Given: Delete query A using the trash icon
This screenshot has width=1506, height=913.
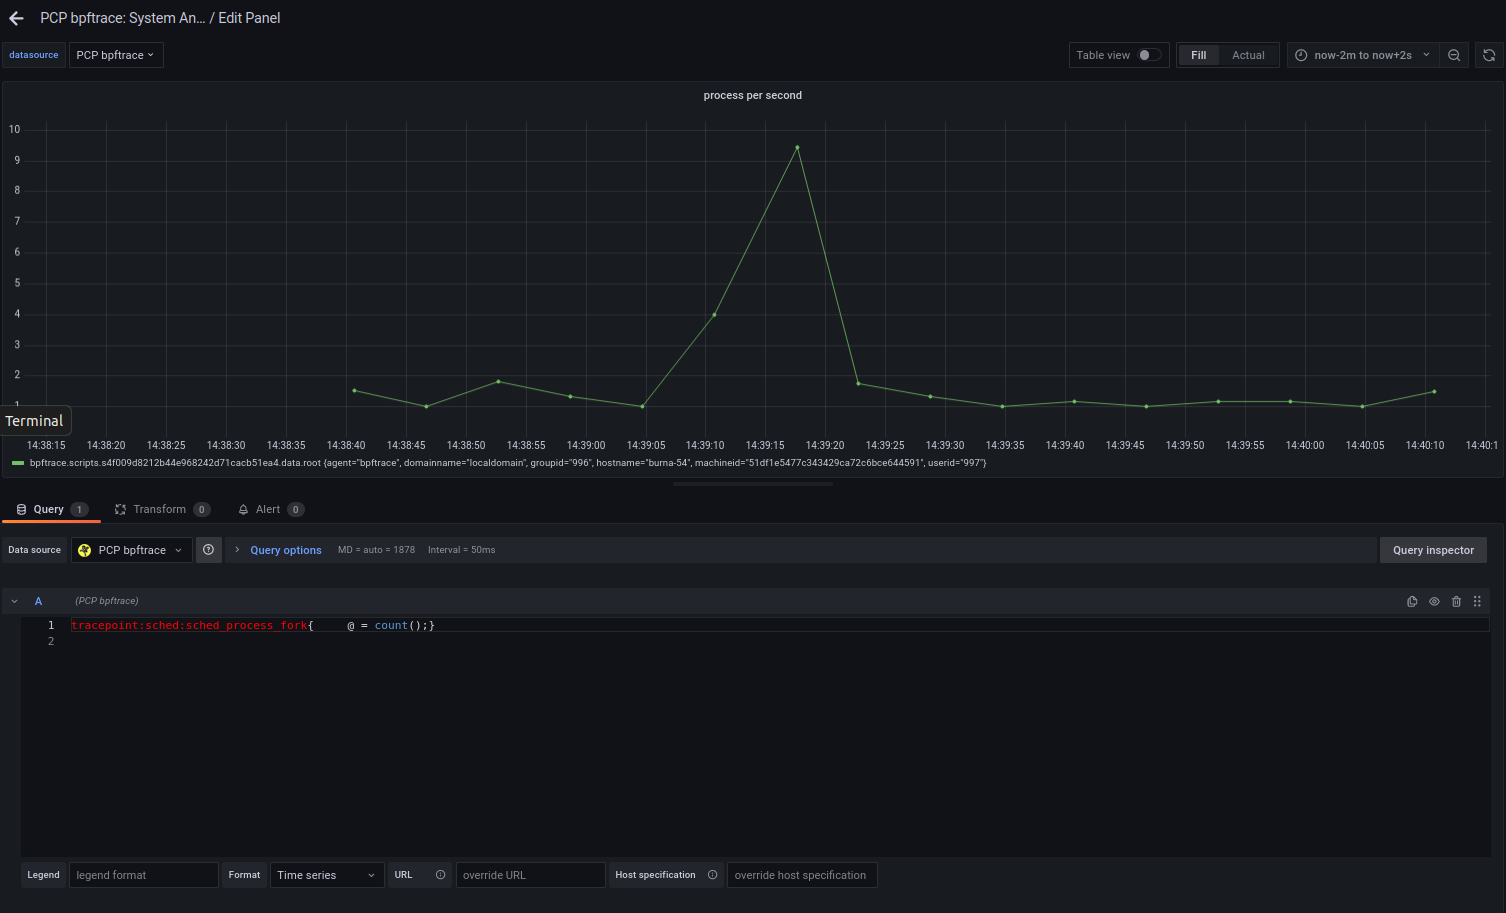Looking at the screenshot, I should [x=1456, y=601].
